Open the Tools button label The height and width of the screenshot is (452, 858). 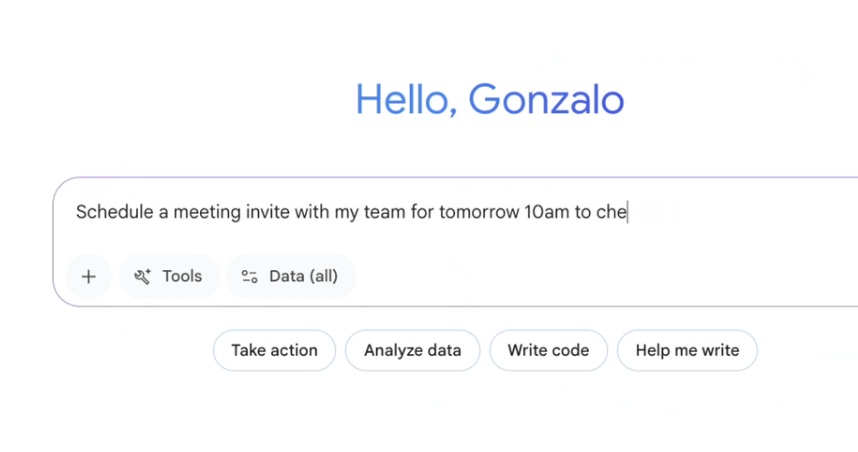click(182, 276)
